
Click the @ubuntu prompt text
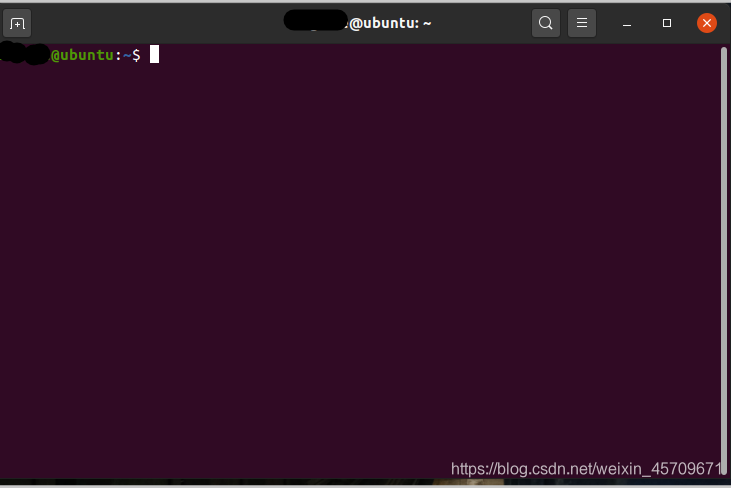(82, 55)
